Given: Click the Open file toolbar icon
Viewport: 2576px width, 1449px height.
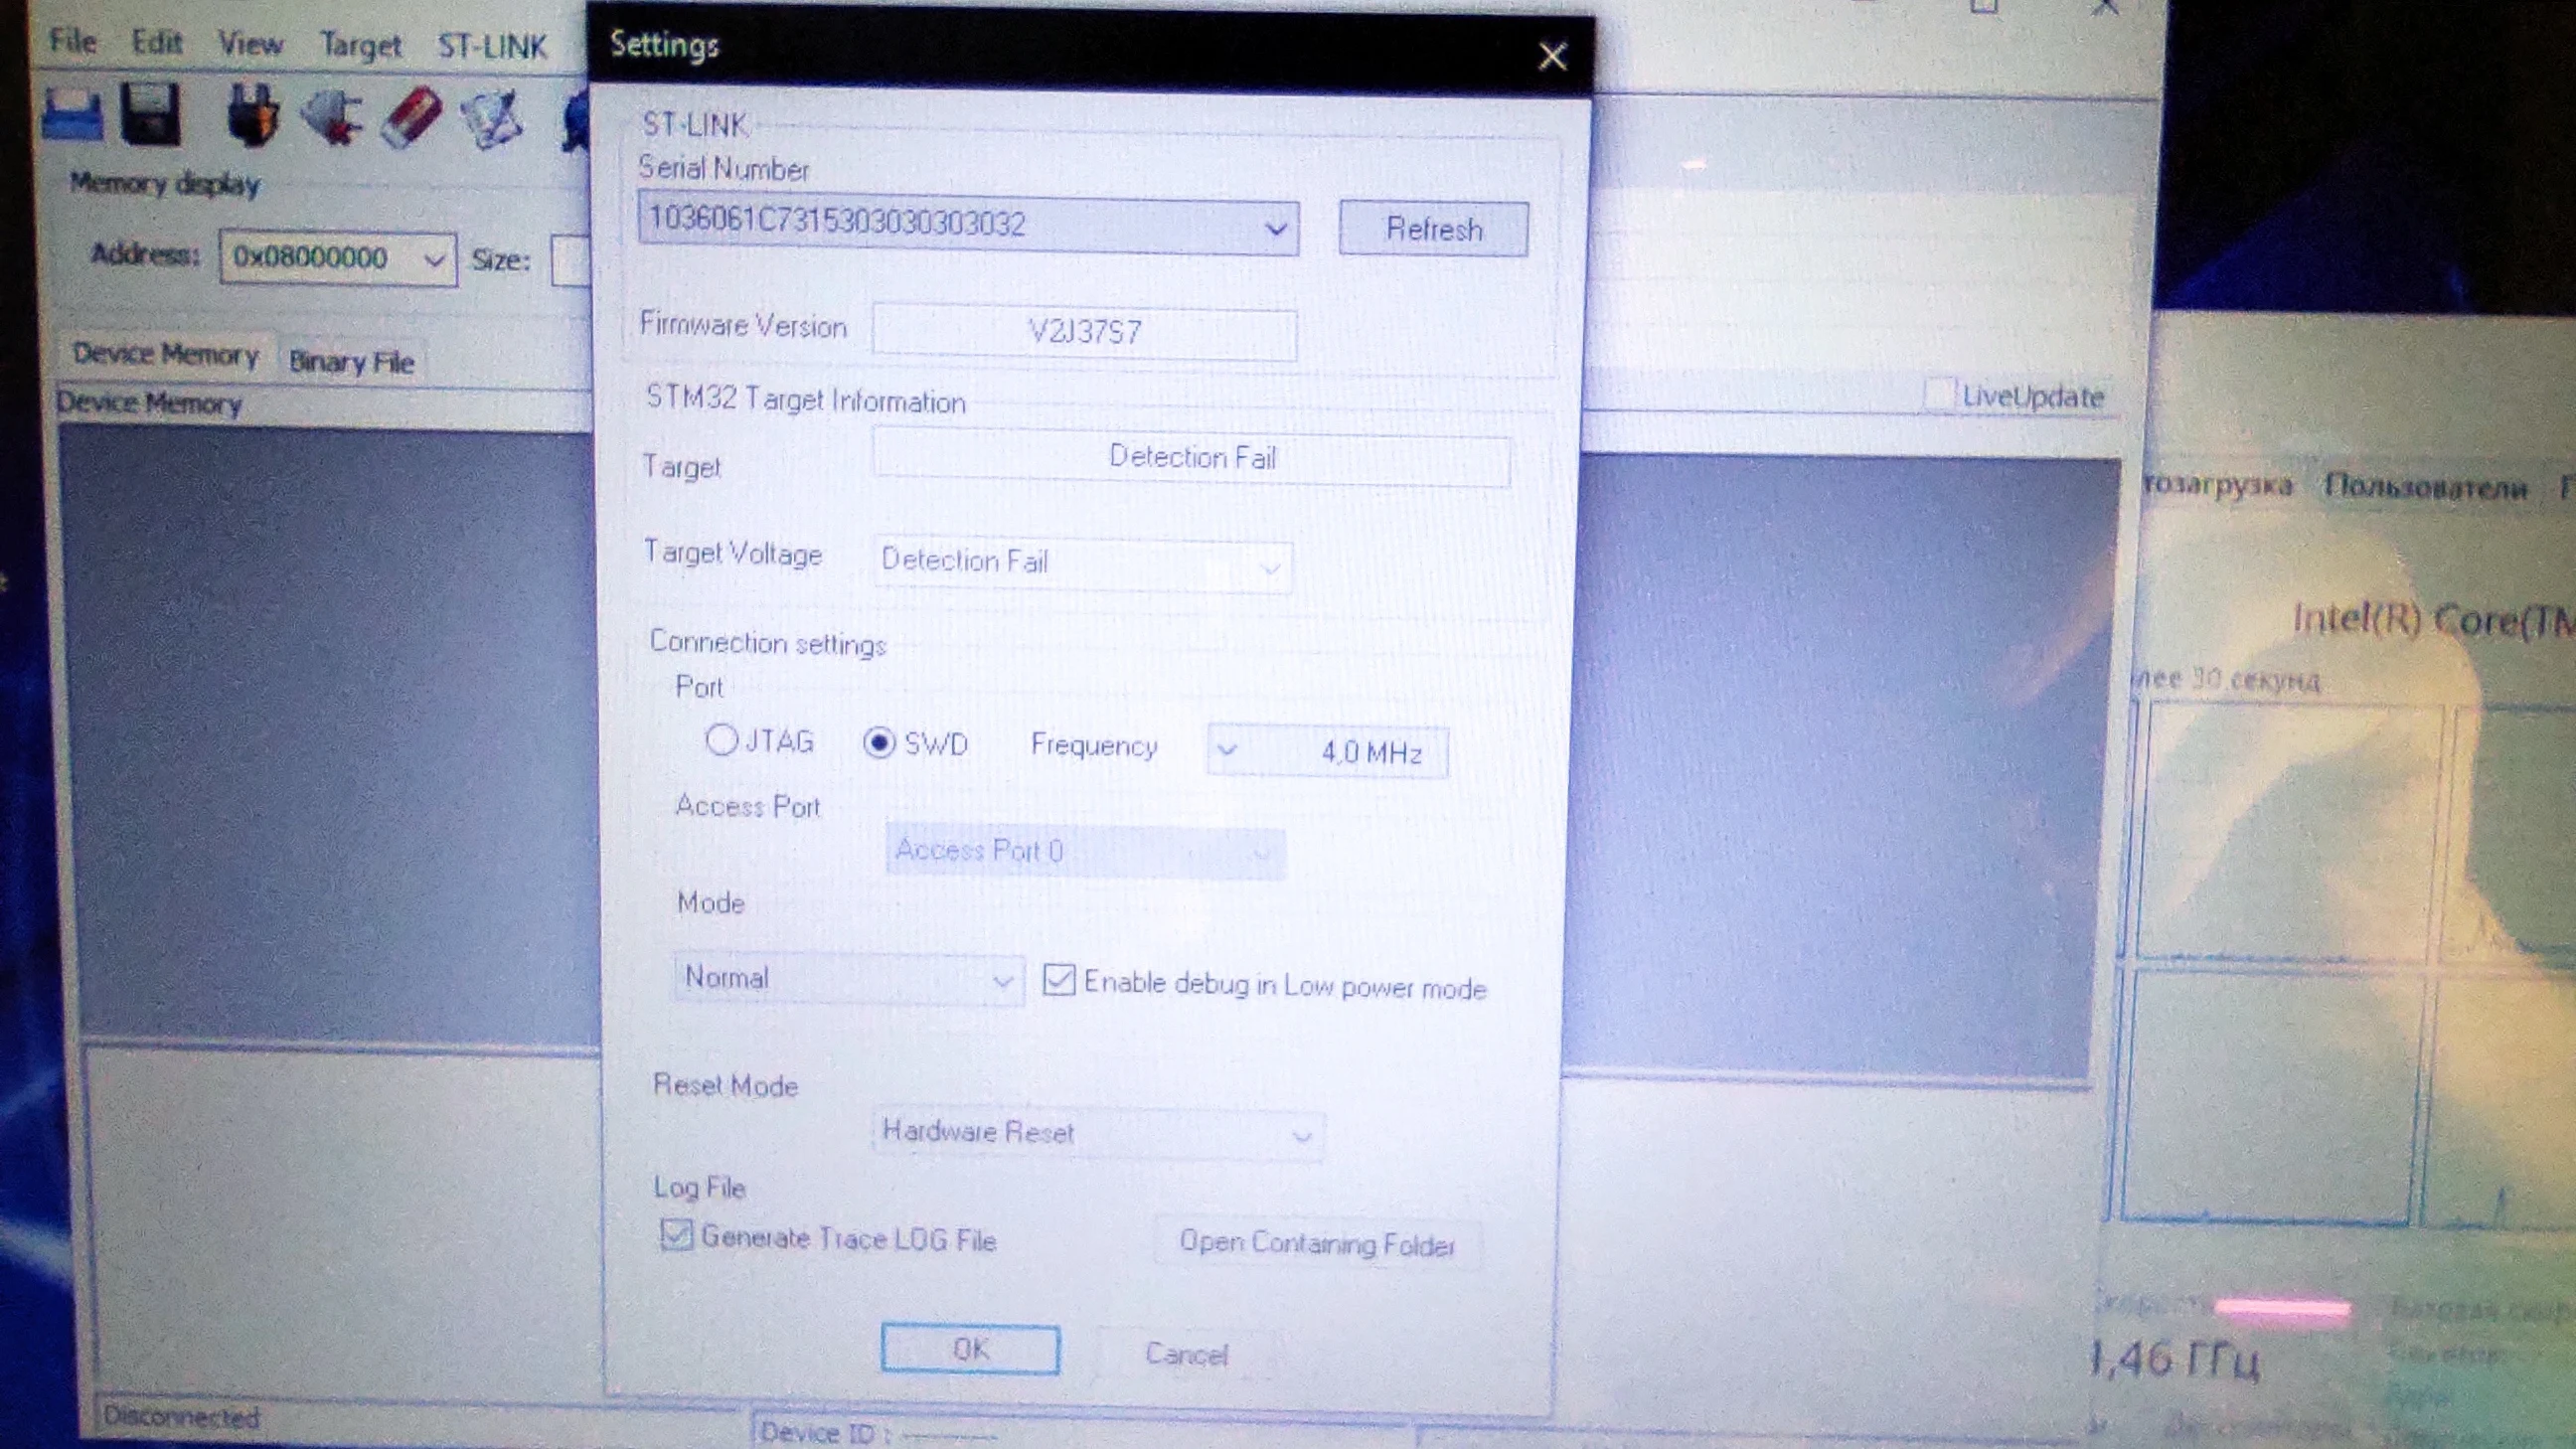Looking at the screenshot, I should [72, 115].
